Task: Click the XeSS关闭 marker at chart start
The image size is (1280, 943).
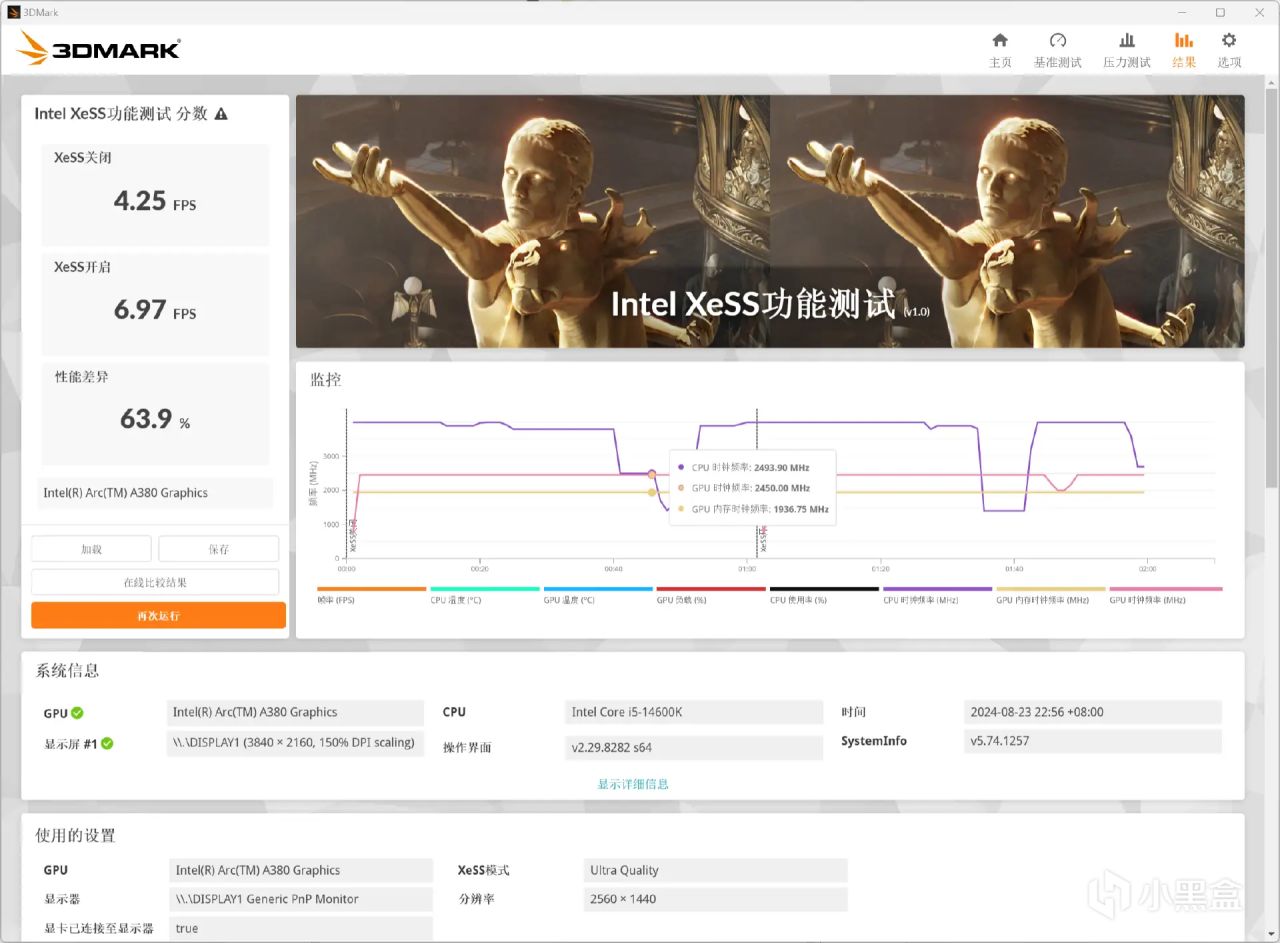Action: click(349, 485)
